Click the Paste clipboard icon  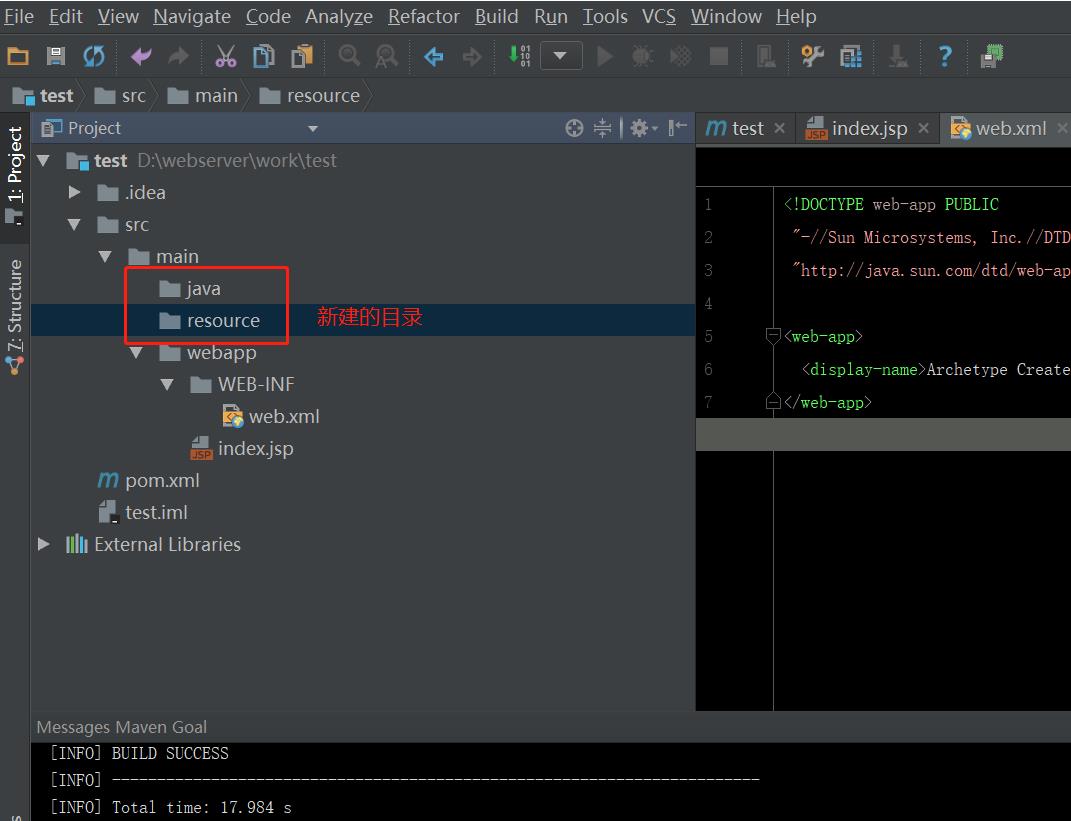[x=301, y=56]
